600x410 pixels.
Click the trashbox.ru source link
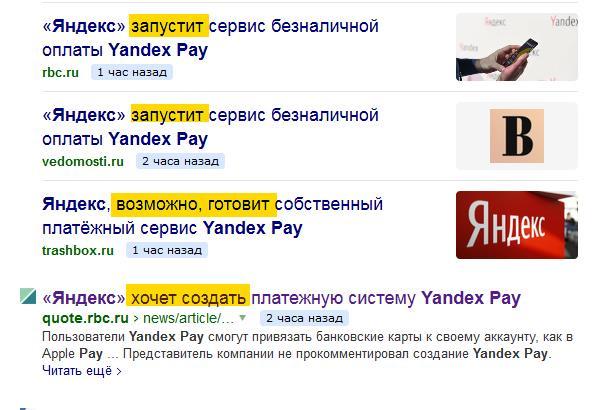78,250
